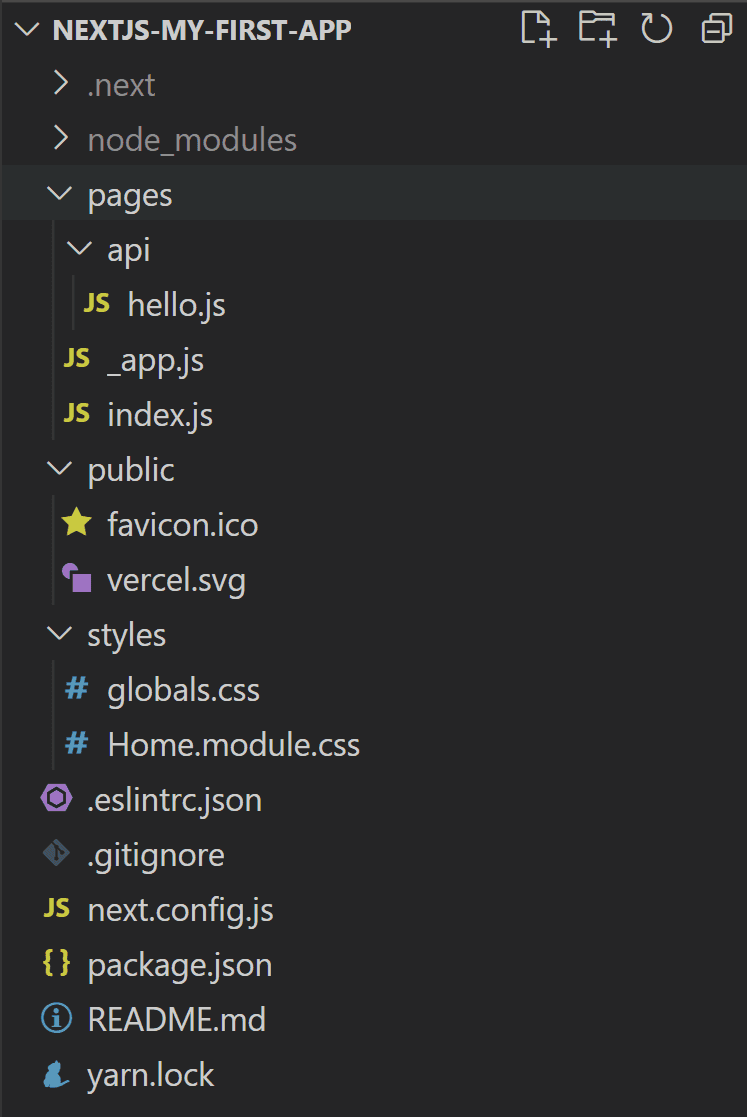Click the New File icon
Viewport: 747px width, 1117px height.
[538, 29]
